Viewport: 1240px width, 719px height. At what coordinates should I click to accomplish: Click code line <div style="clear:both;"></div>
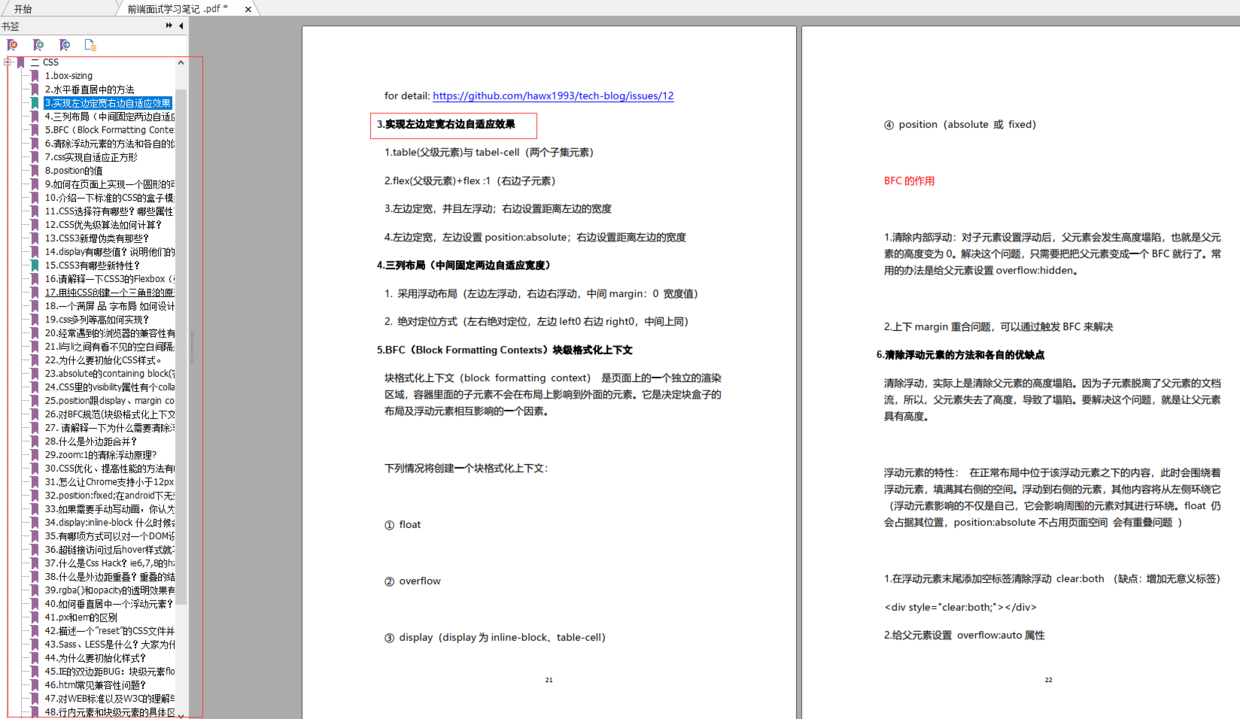click(x=960, y=607)
